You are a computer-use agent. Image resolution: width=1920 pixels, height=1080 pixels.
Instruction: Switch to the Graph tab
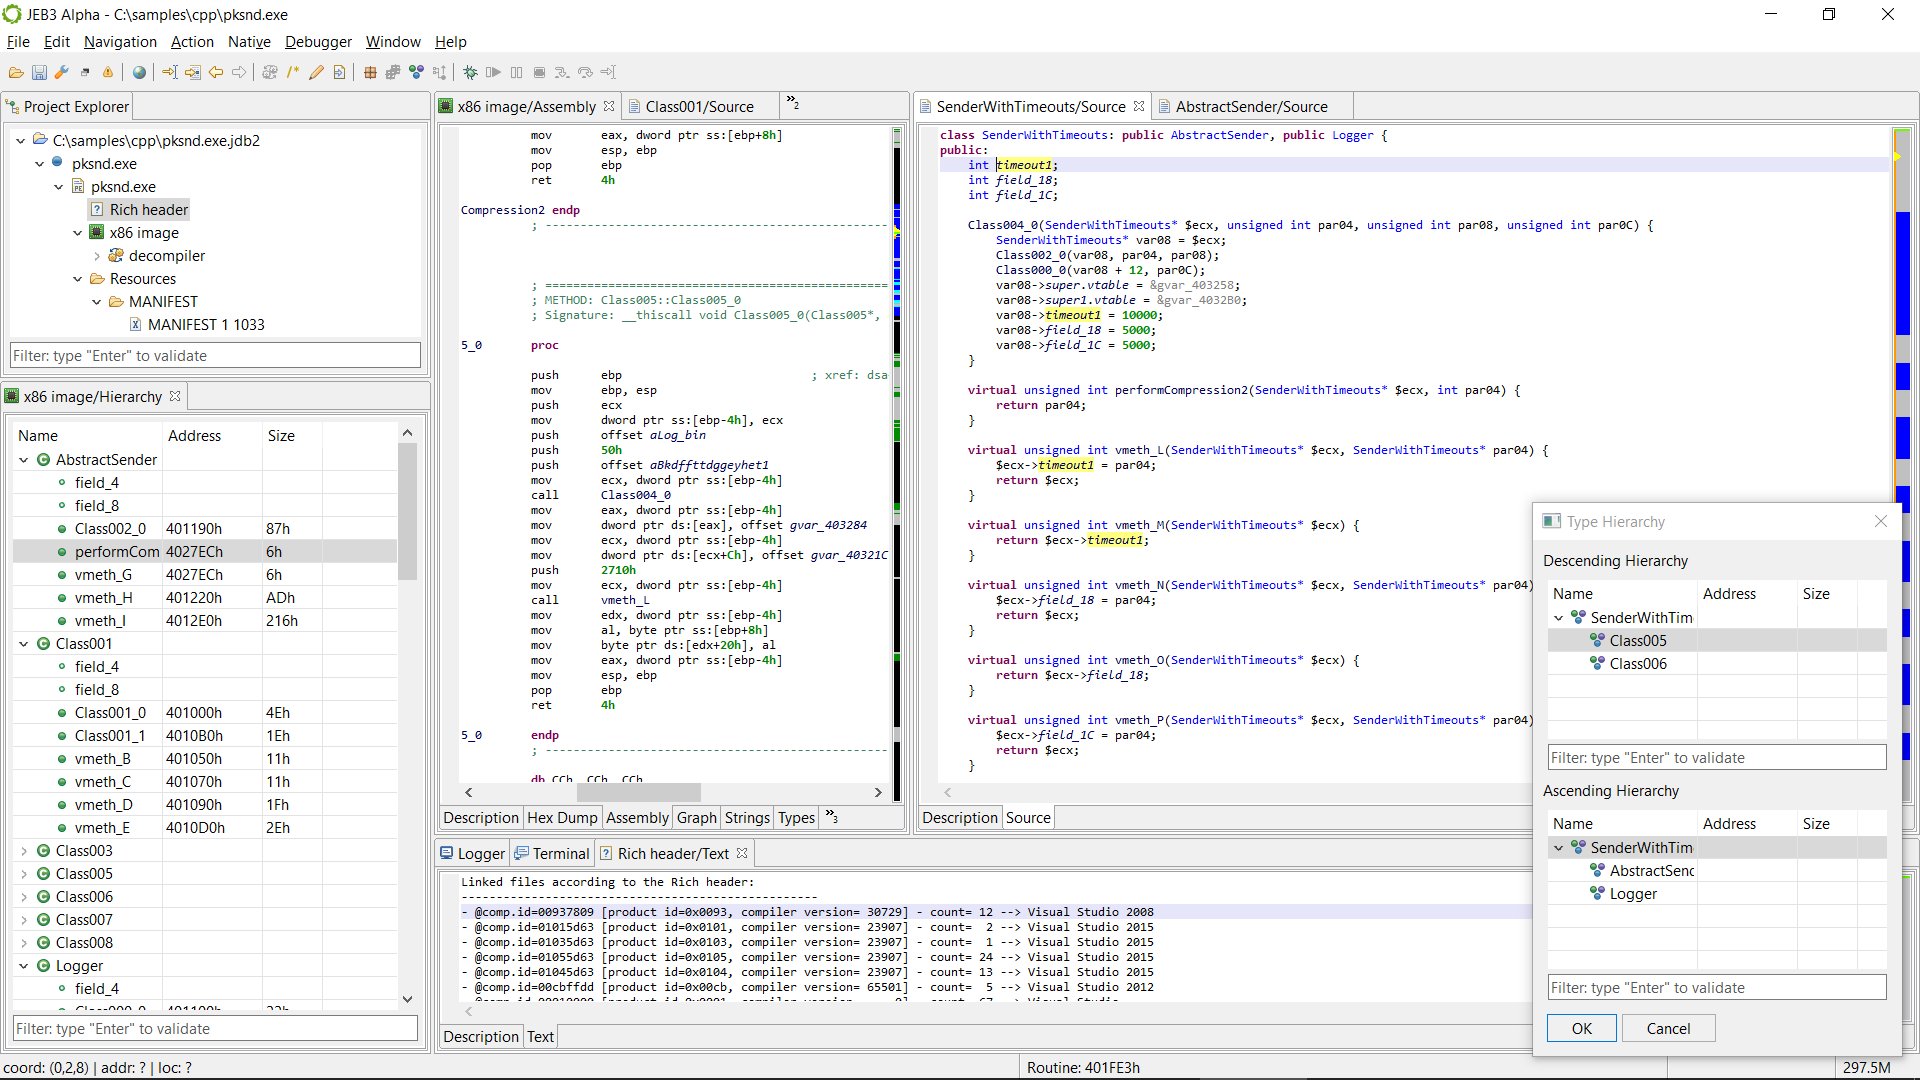[696, 817]
